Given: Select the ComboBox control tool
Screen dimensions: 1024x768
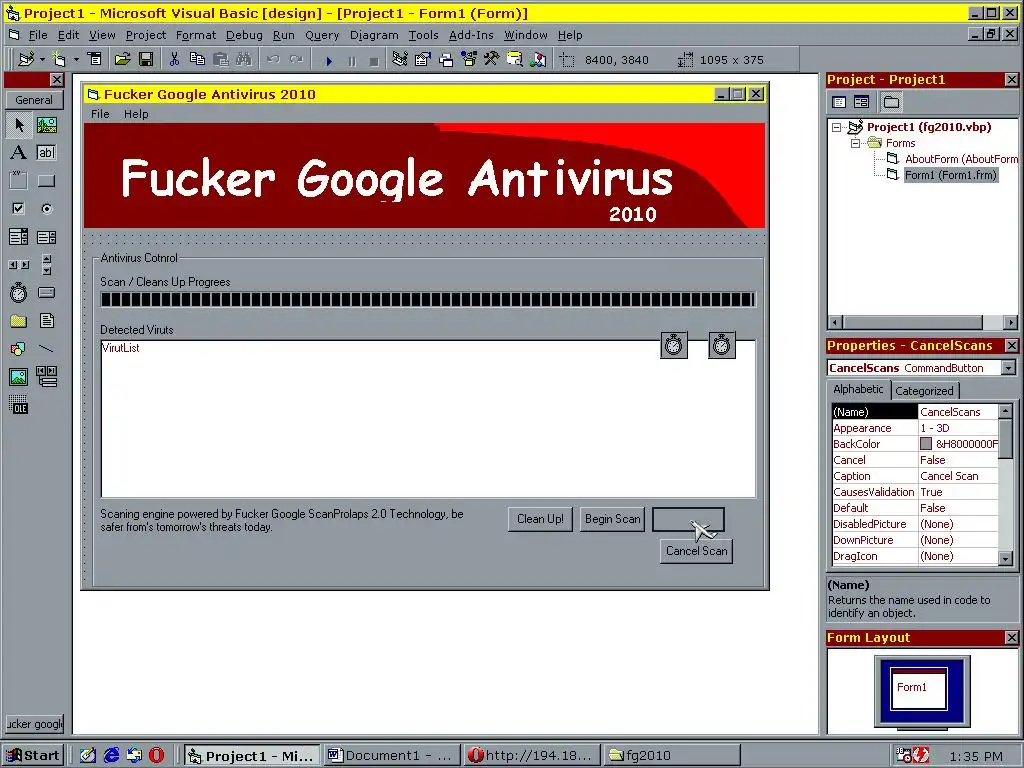Looking at the screenshot, I should (18, 236).
